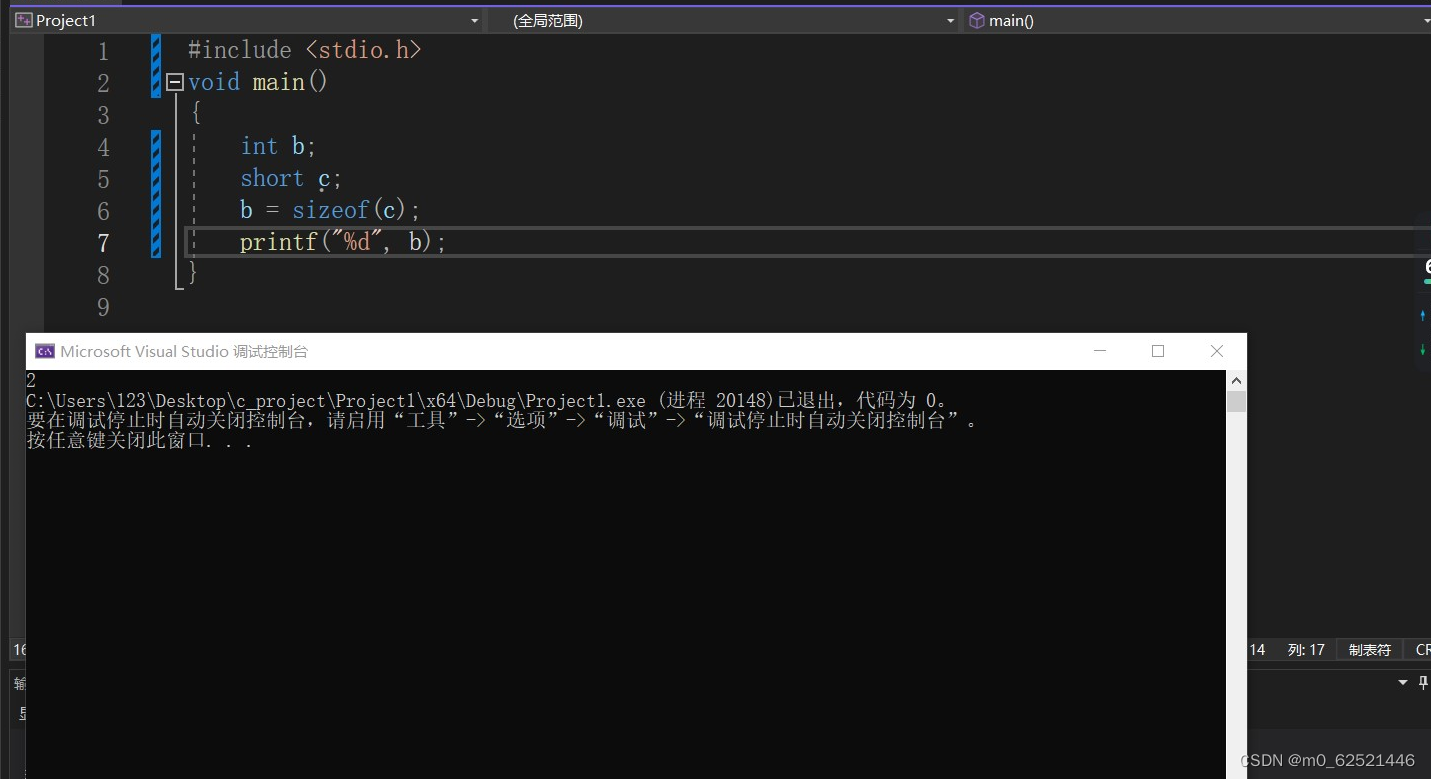The width and height of the screenshot is (1431, 779).
Task: Click line number 9 in the gutter
Action: [103, 307]
